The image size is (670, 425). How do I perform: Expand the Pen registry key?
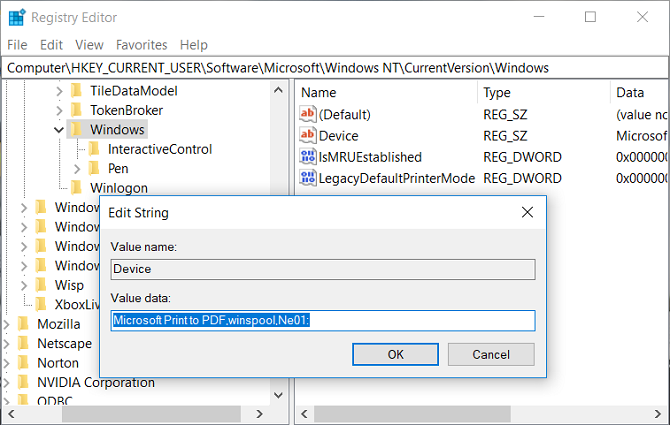(x=77, y=168)
